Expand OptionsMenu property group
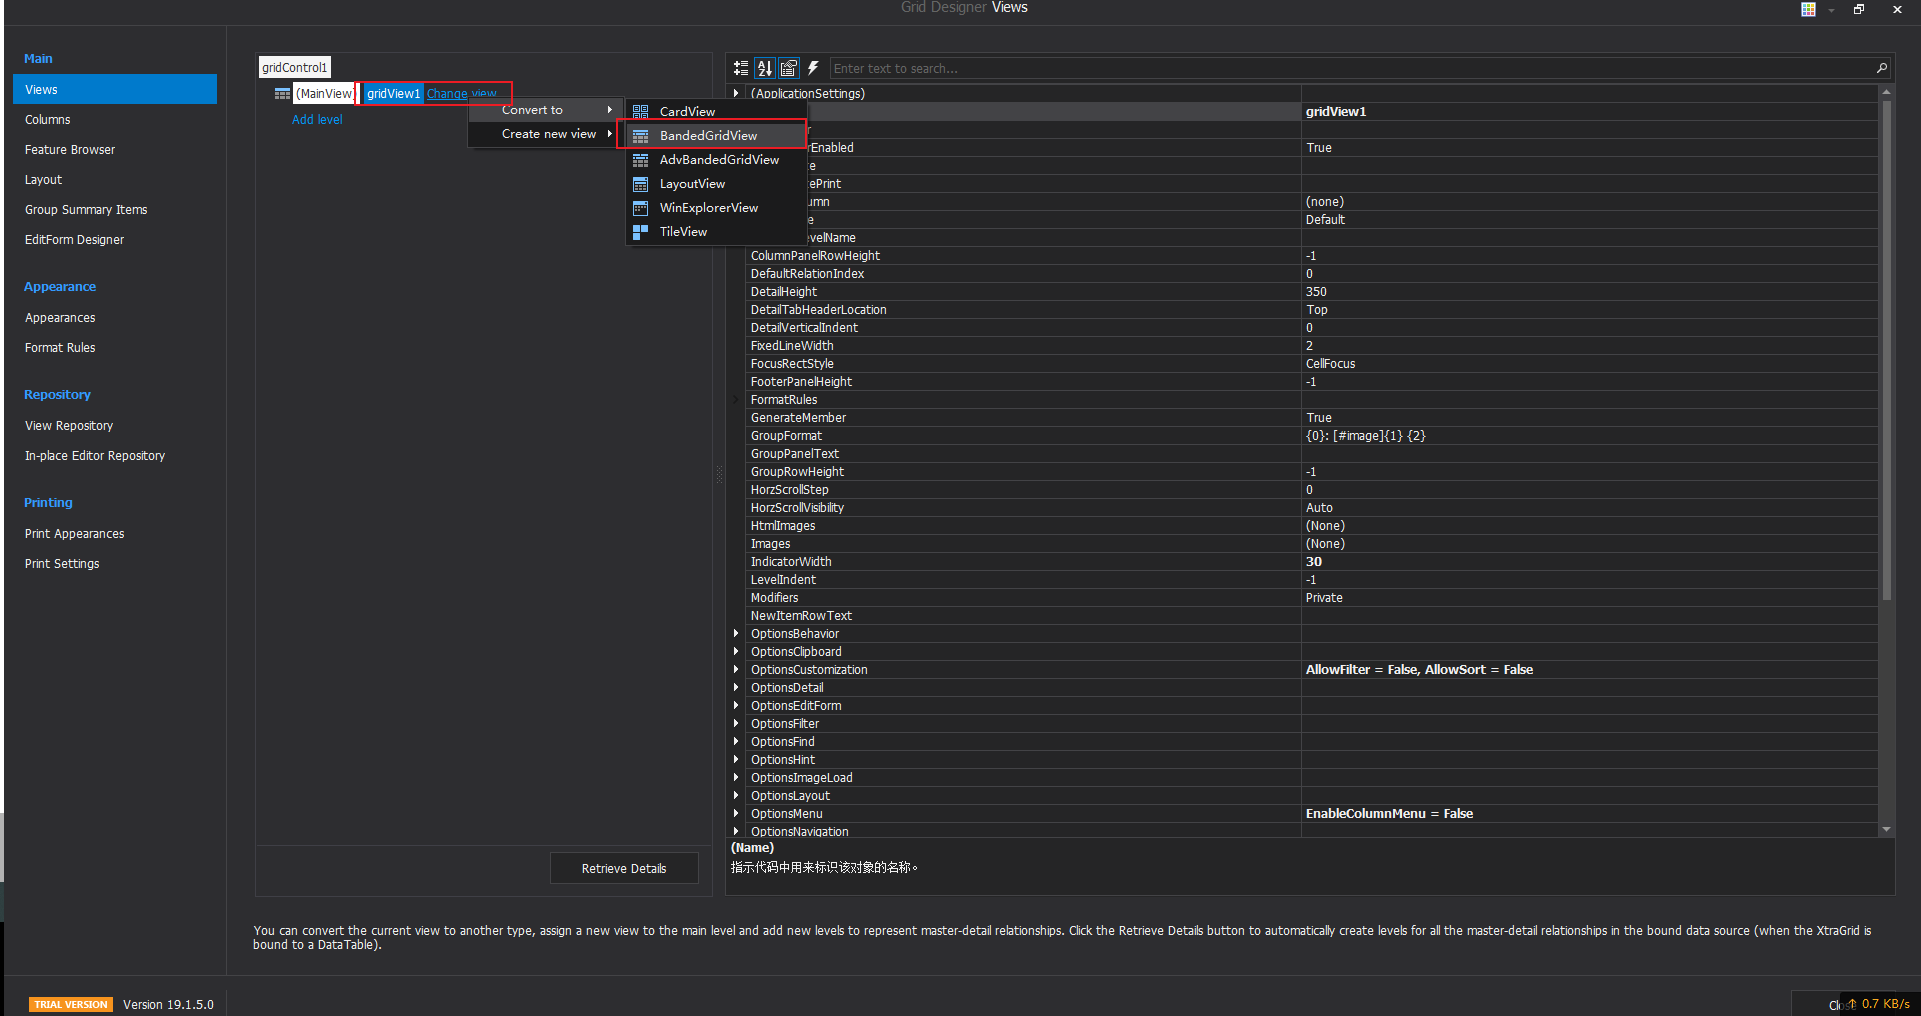 point(737,813)
